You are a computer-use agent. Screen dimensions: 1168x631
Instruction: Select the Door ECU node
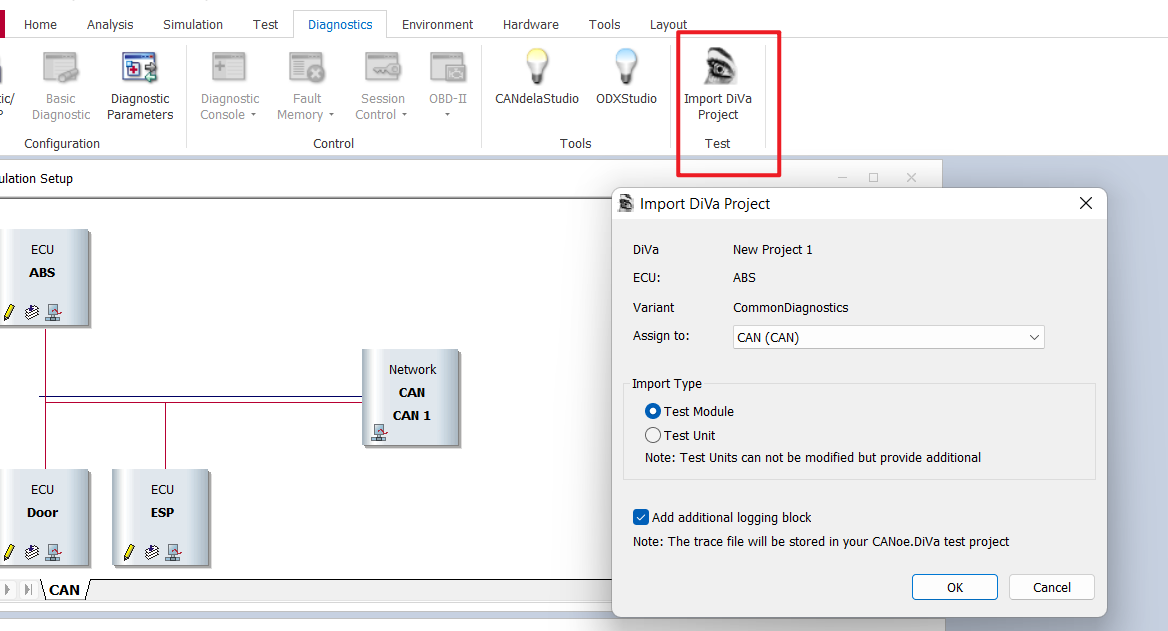pyautogui.click(x=44, y=518)
